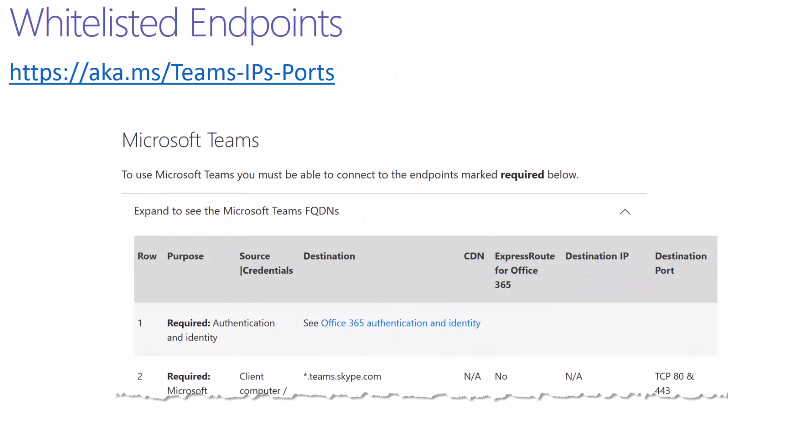The image size is (793, 434).
Task: Click the Purpose column header
Action: tap(185, 256)
